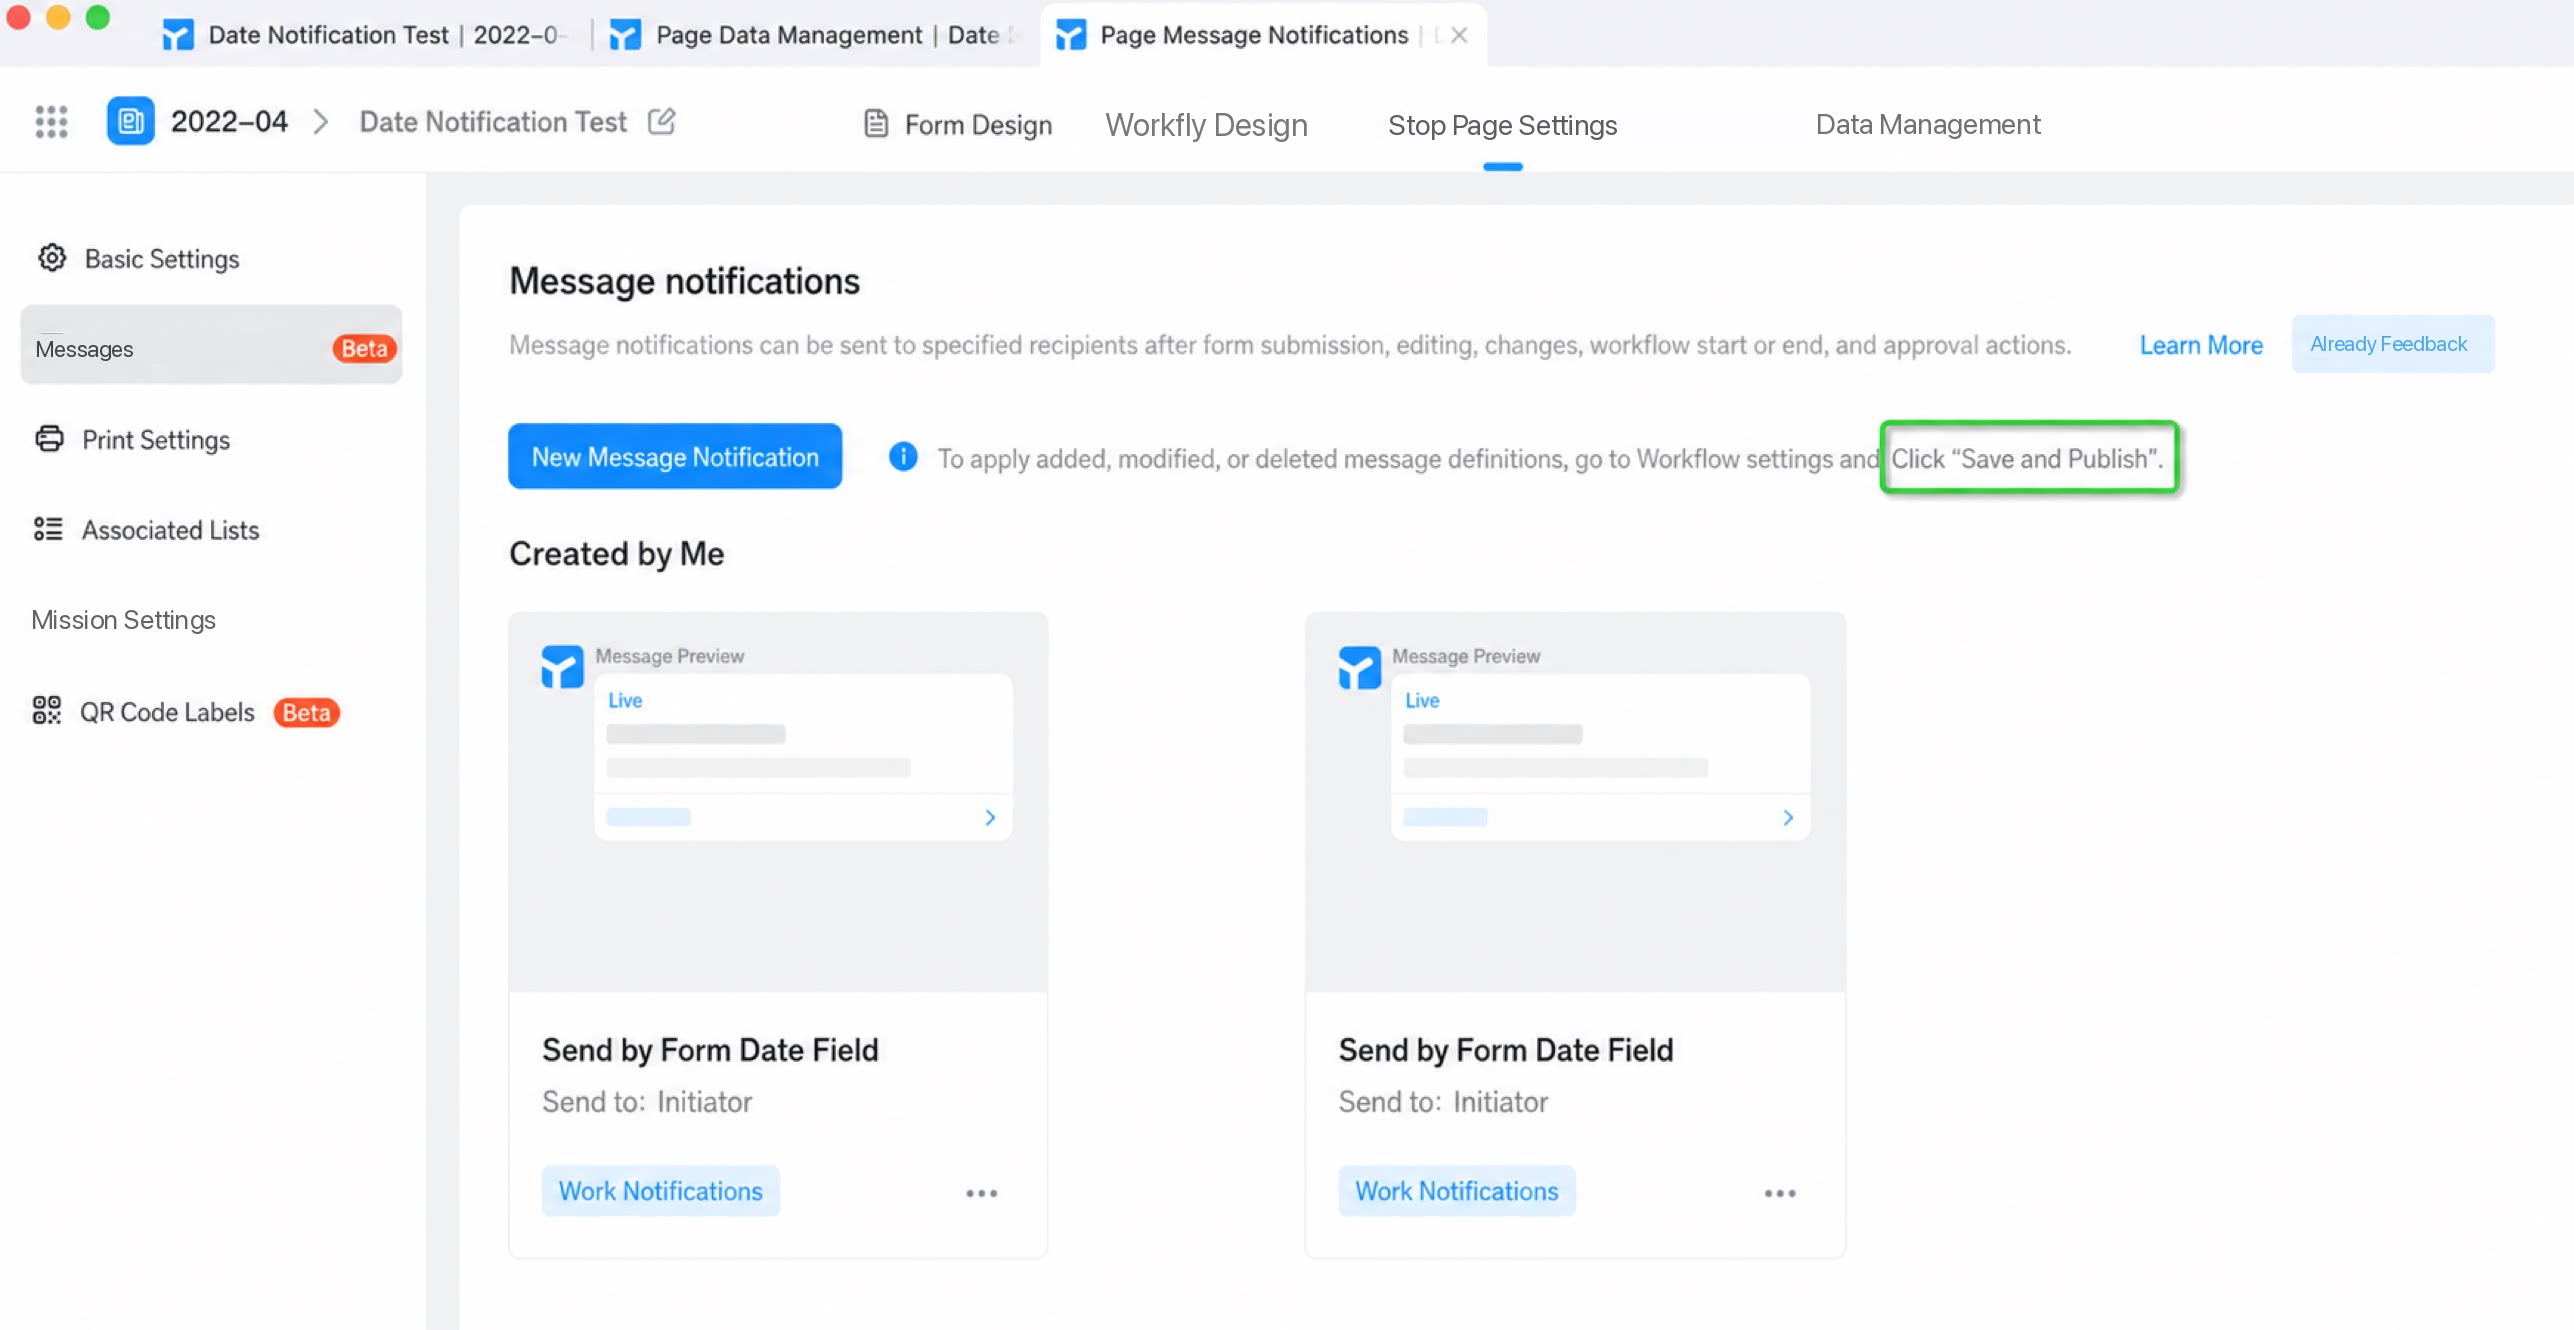Switch to Form Design tab

958,124
